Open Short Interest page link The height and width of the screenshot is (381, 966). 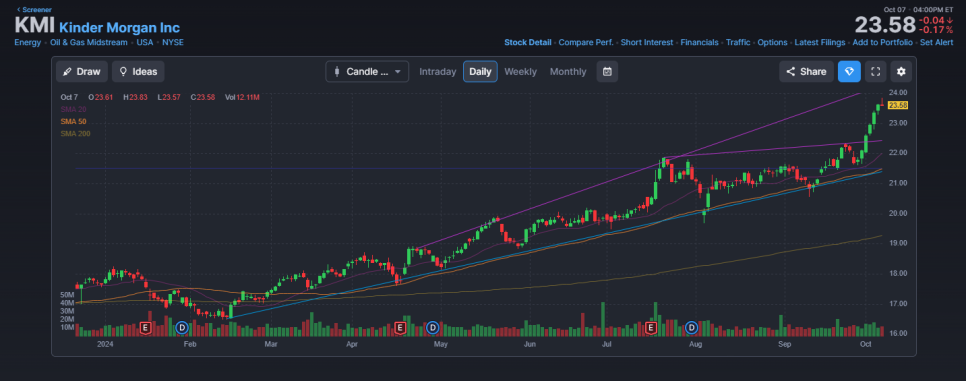647,43
